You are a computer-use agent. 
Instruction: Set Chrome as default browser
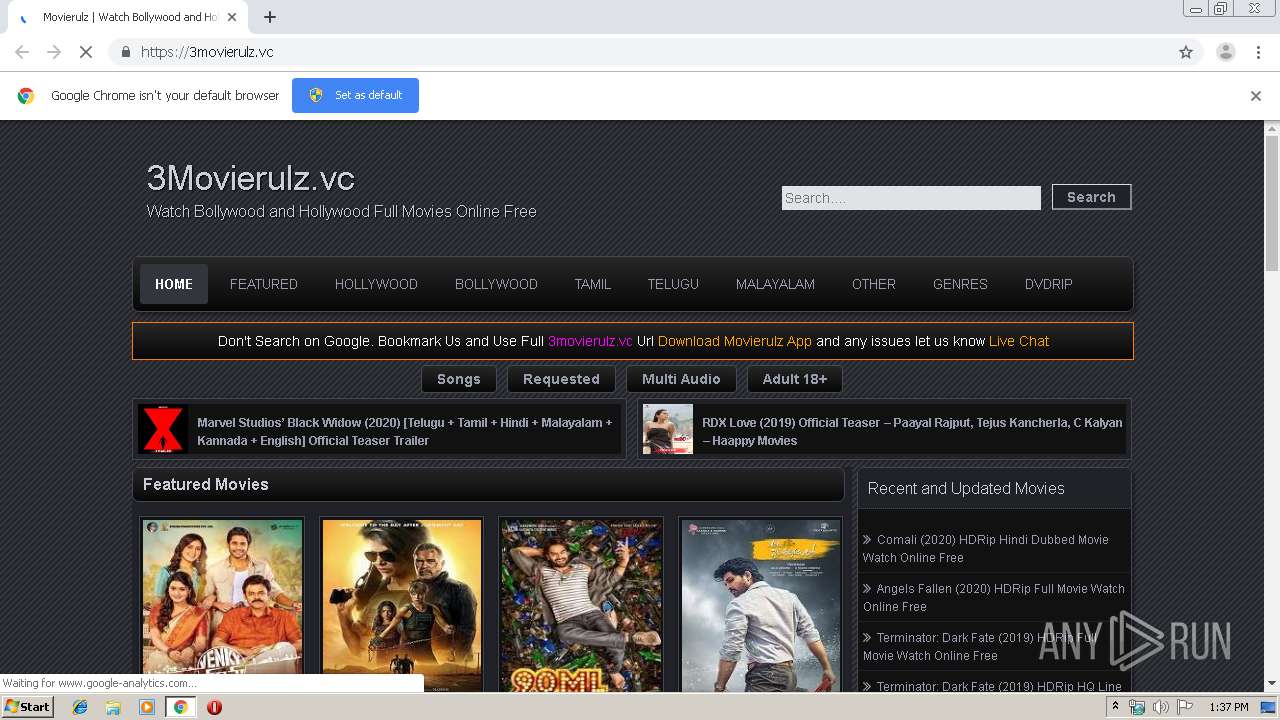(355, 95)
